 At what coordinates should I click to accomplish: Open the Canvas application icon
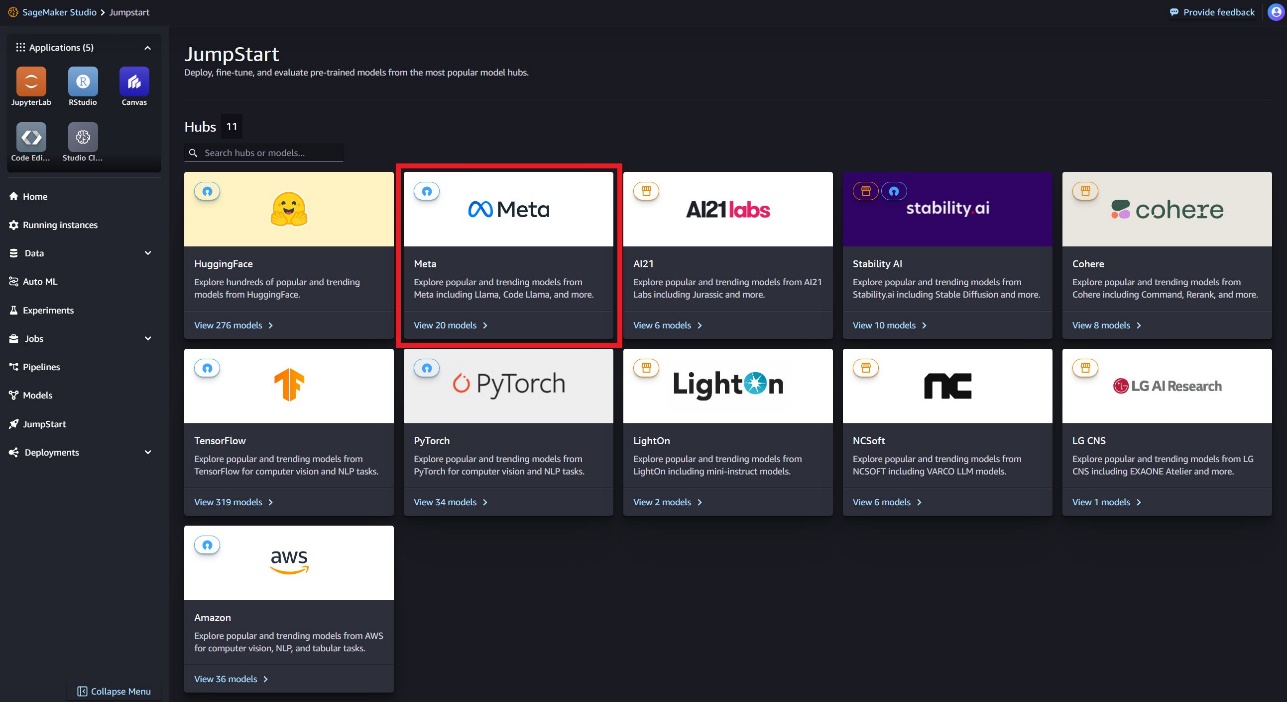coord(134,81)
